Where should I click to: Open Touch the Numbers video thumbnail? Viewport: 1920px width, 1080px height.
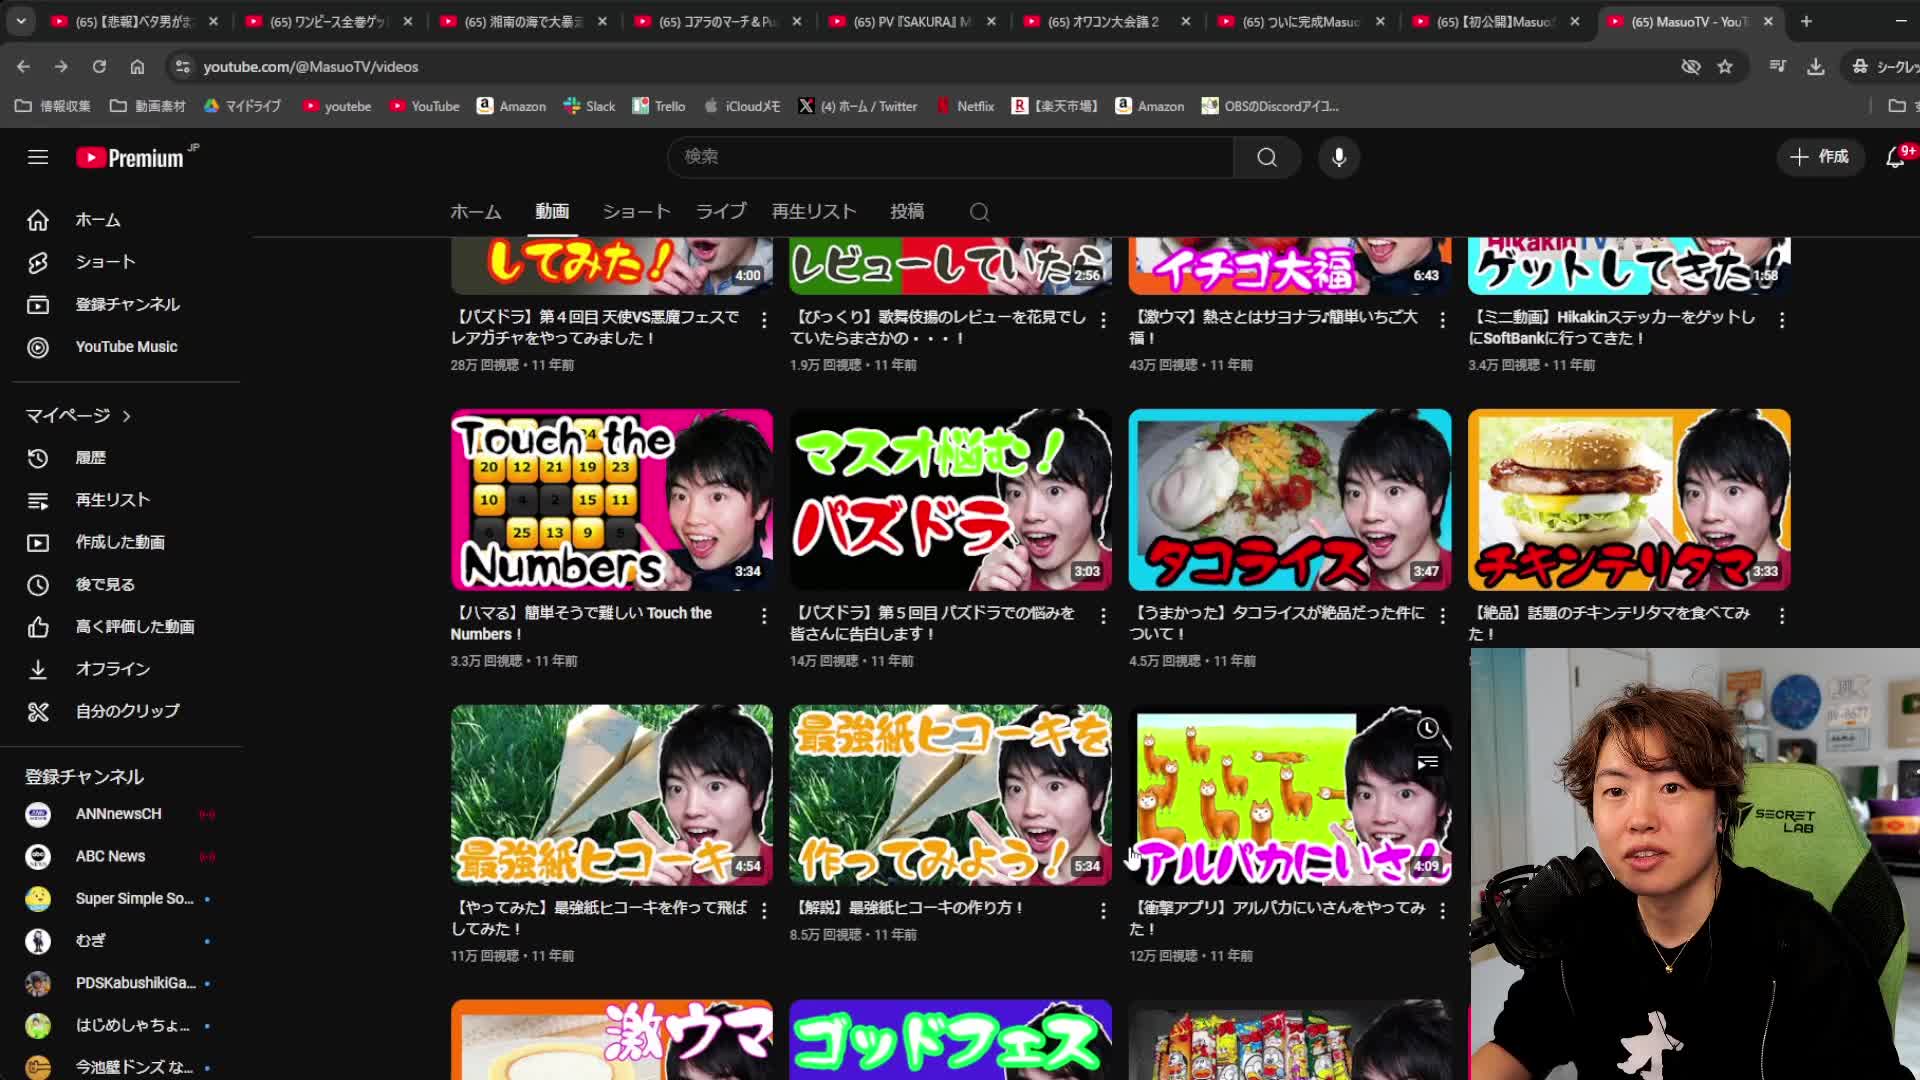(611, 499)
